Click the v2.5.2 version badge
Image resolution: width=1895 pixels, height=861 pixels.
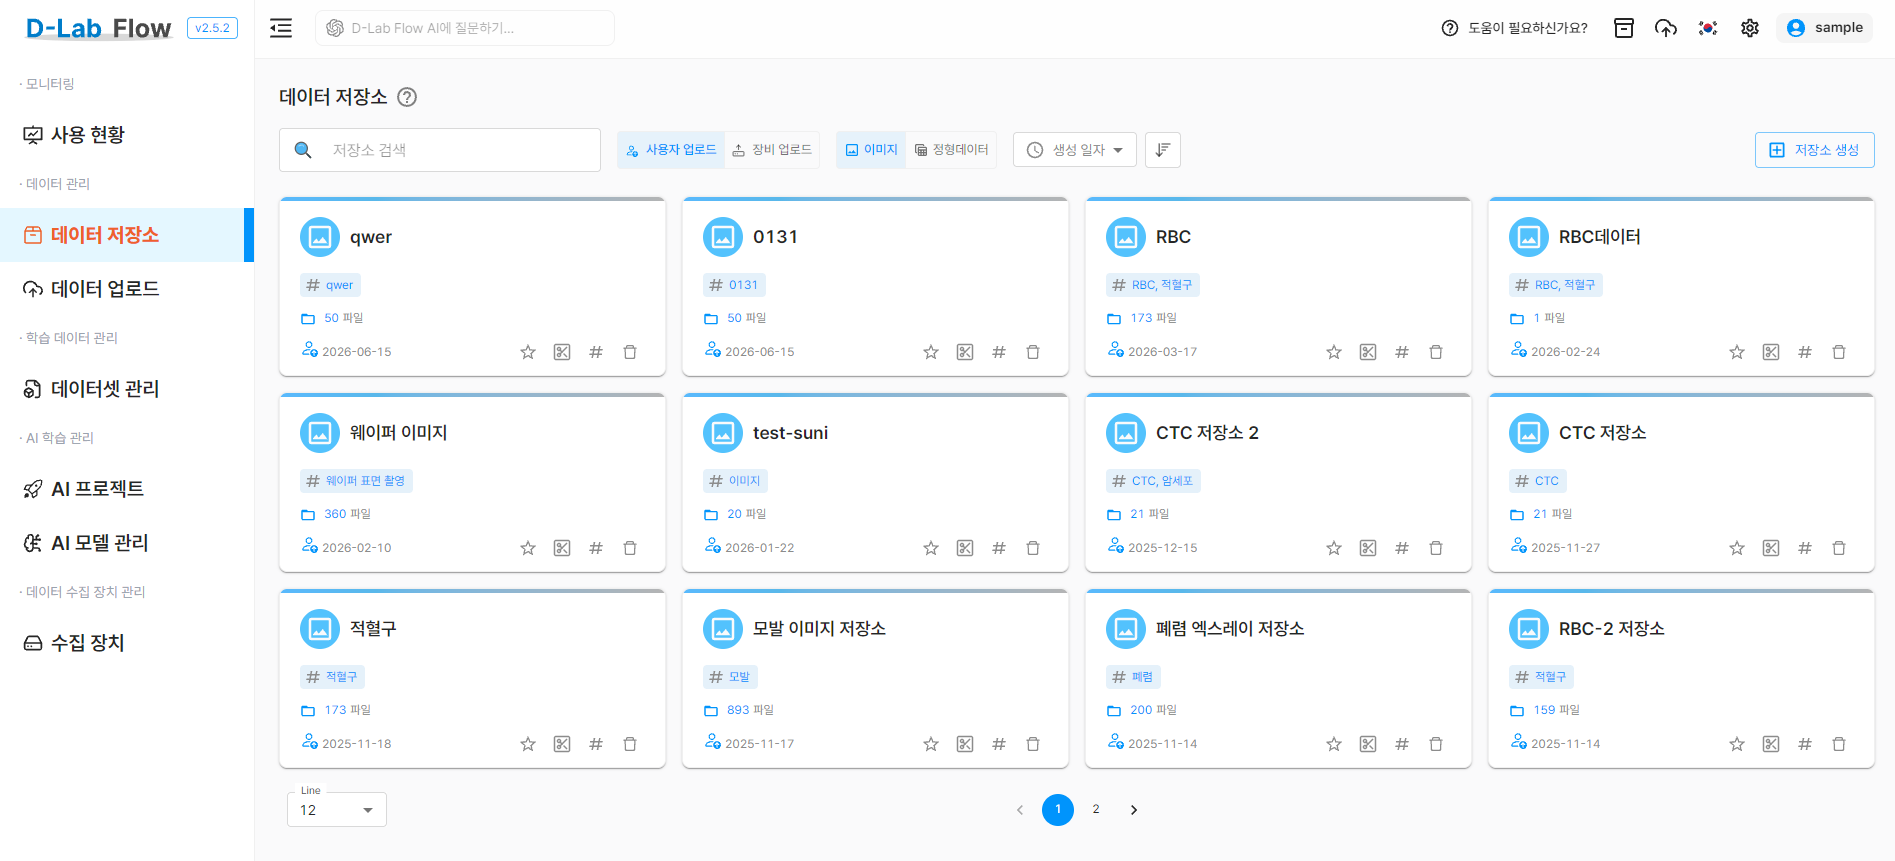click(212, 28)
